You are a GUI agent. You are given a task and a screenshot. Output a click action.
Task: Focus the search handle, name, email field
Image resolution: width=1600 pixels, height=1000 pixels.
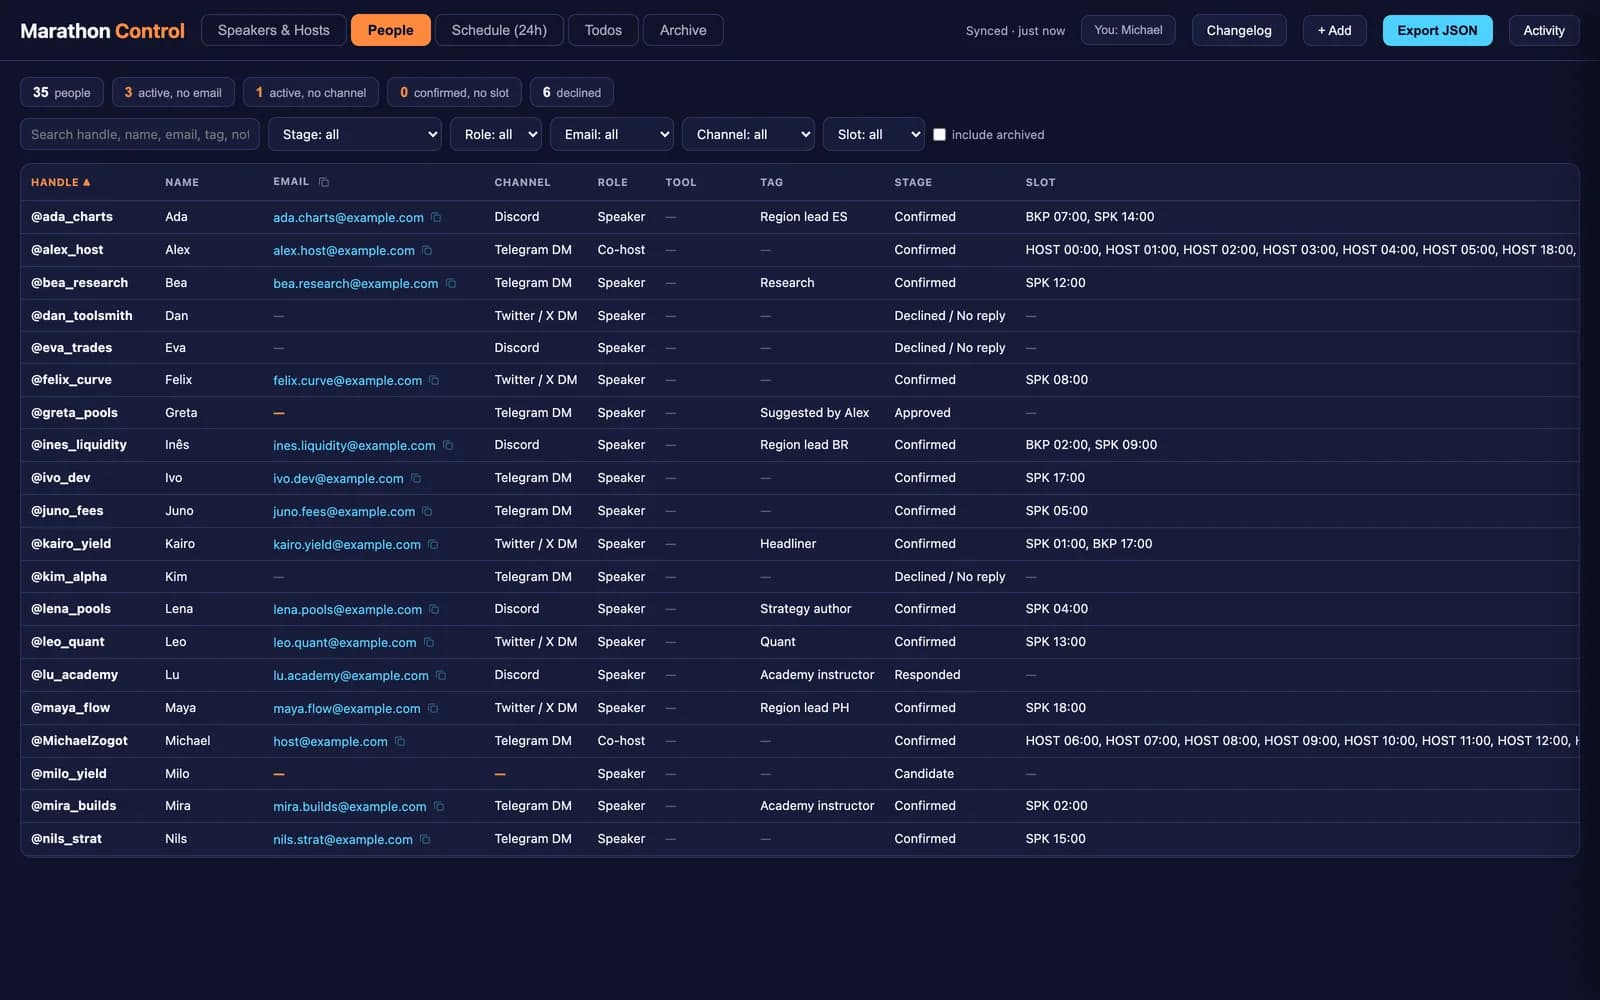(140, 134)
